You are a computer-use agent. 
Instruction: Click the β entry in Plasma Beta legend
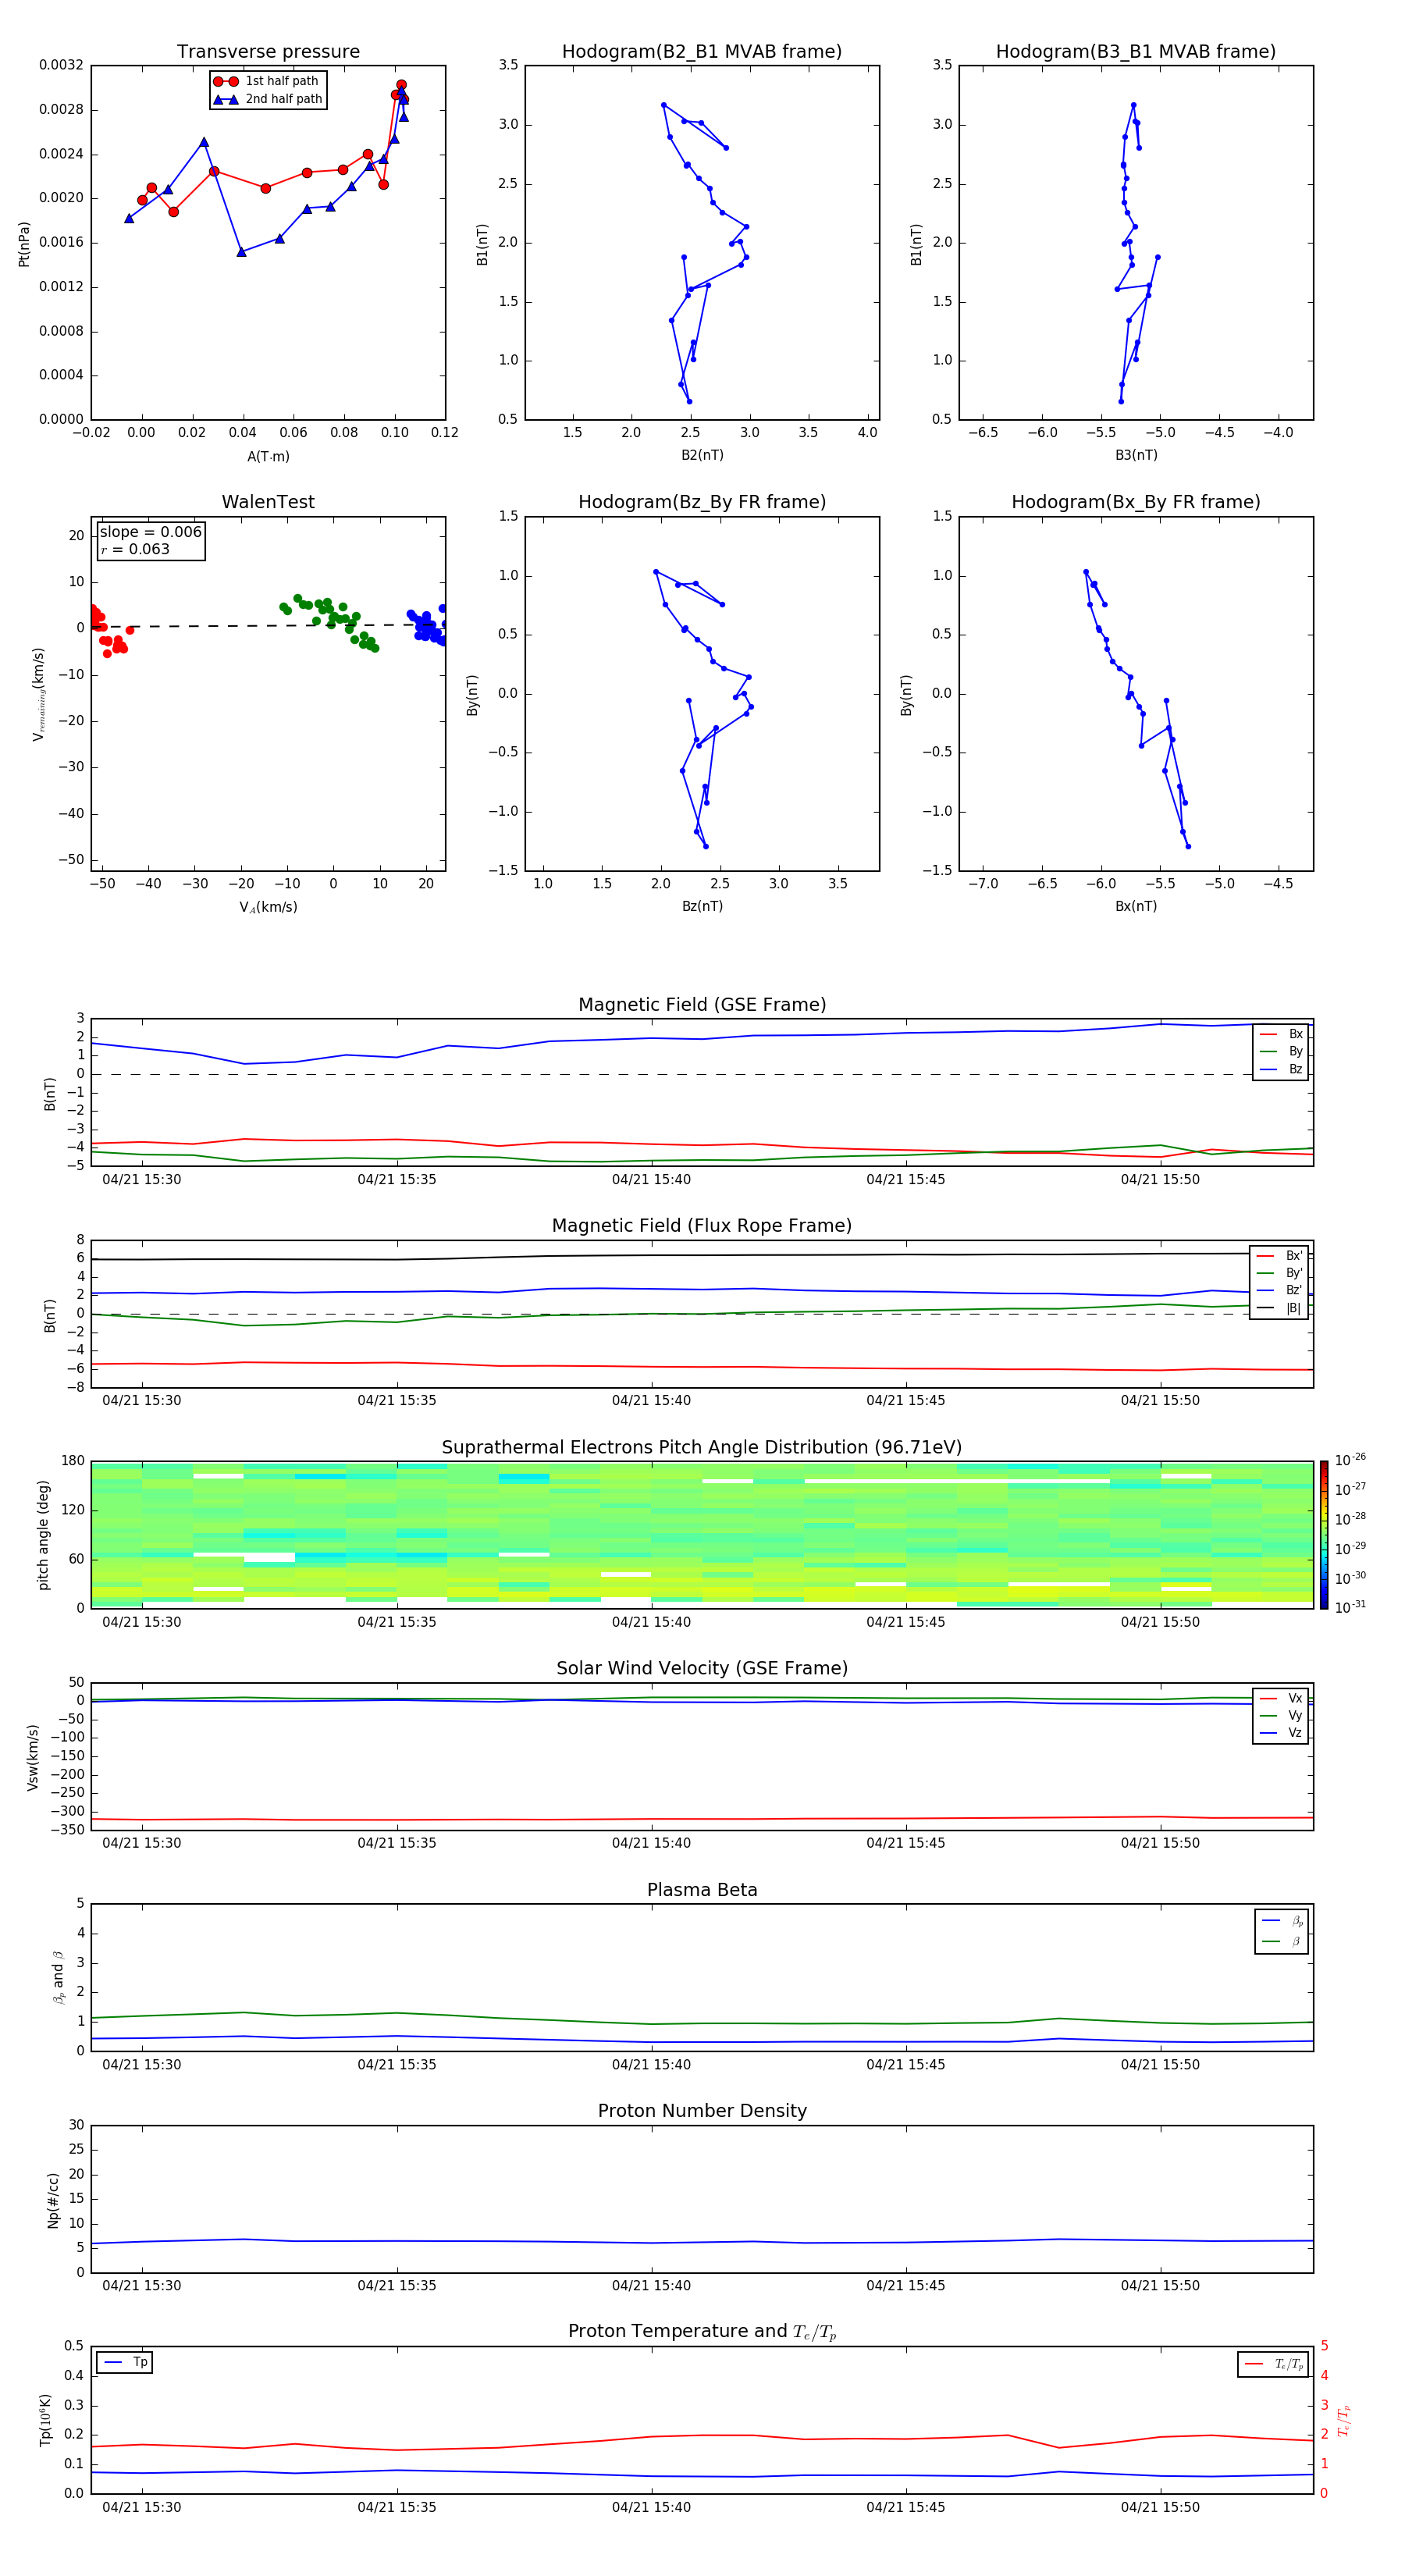tap(1282, 1941)
